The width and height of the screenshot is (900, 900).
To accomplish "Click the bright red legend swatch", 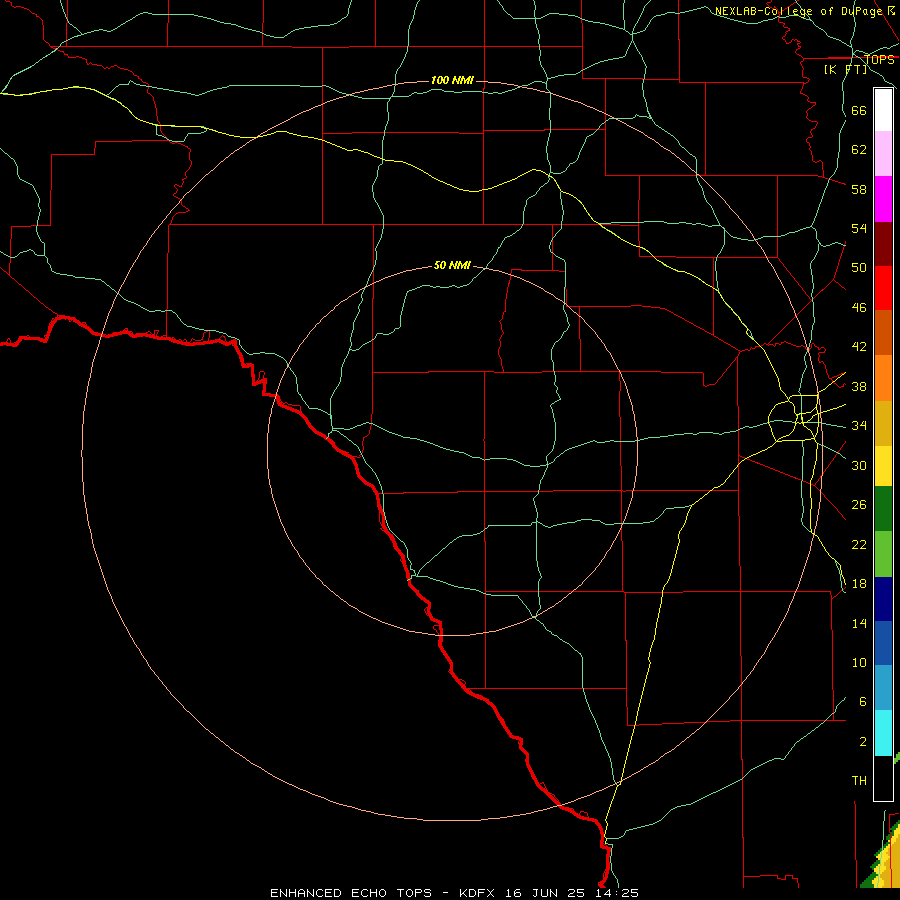I will [883, 288].
